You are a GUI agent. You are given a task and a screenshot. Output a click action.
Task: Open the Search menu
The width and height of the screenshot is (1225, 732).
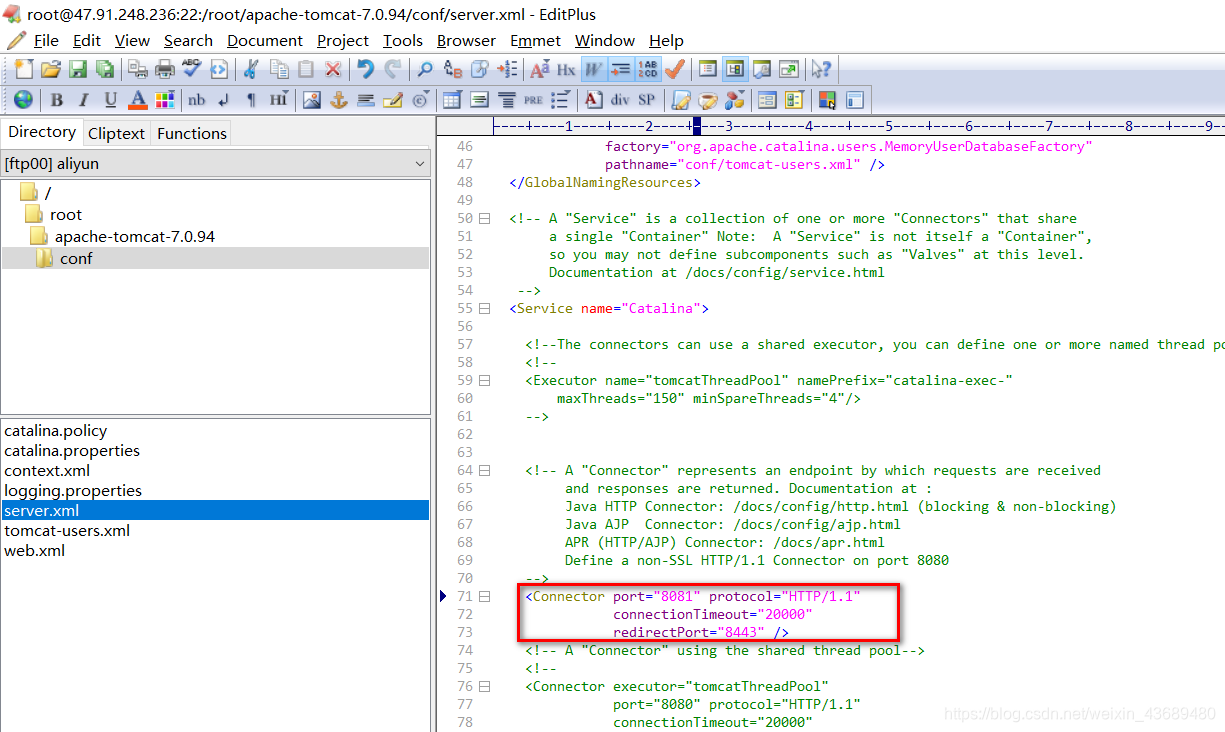pos(188,40)
